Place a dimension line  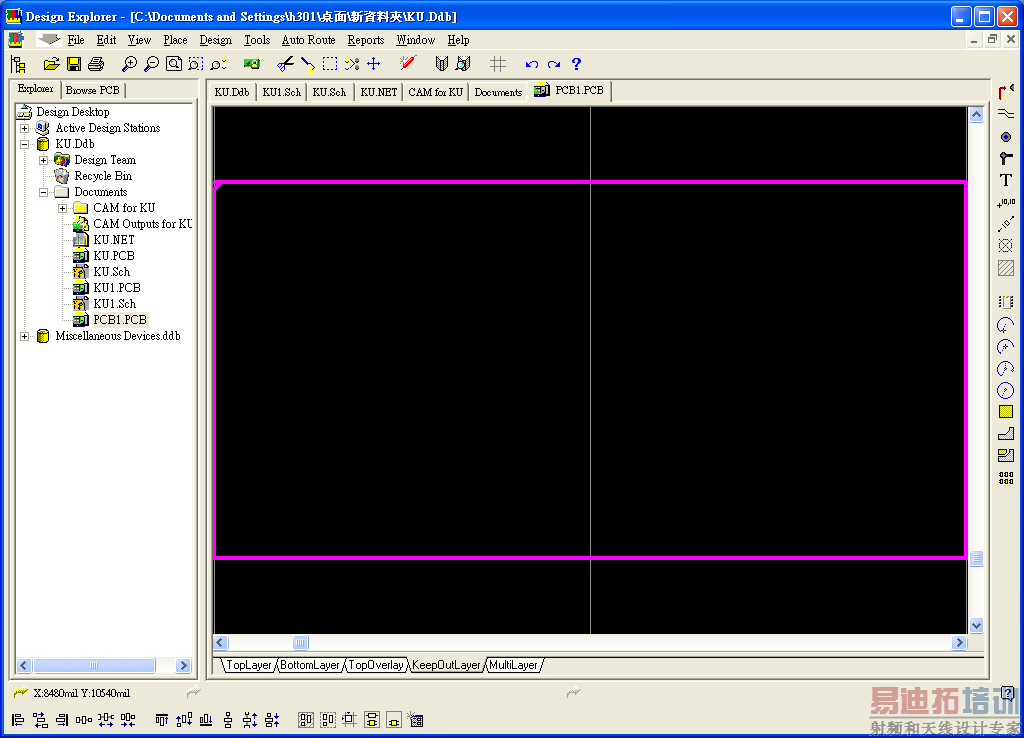pos(1006,224)
